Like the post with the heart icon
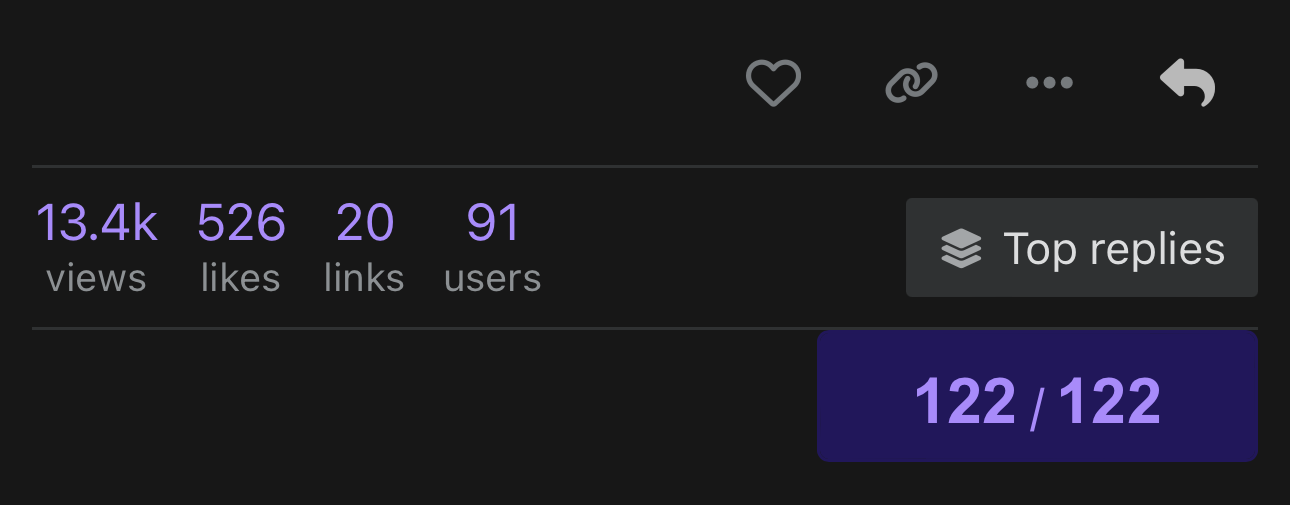This screenshot has width=1290, height=505. pos(773,83)
